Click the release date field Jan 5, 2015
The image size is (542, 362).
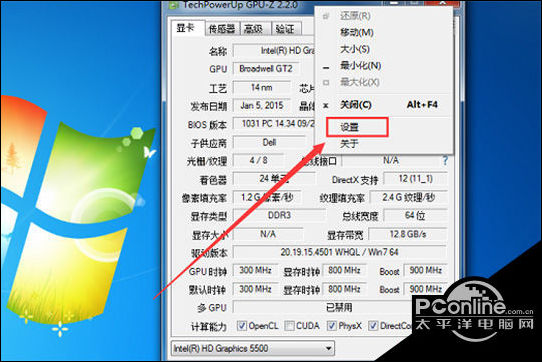pyautogui.click(x=262, y=105)
